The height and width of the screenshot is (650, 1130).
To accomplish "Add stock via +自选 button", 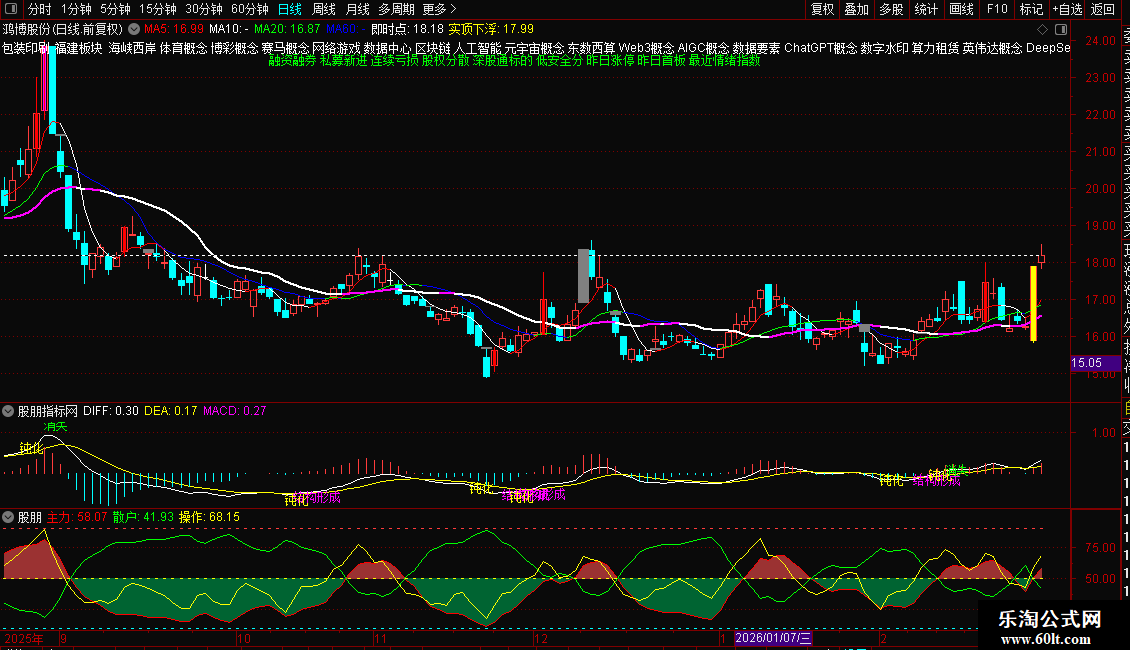I will coord(1066,9).
